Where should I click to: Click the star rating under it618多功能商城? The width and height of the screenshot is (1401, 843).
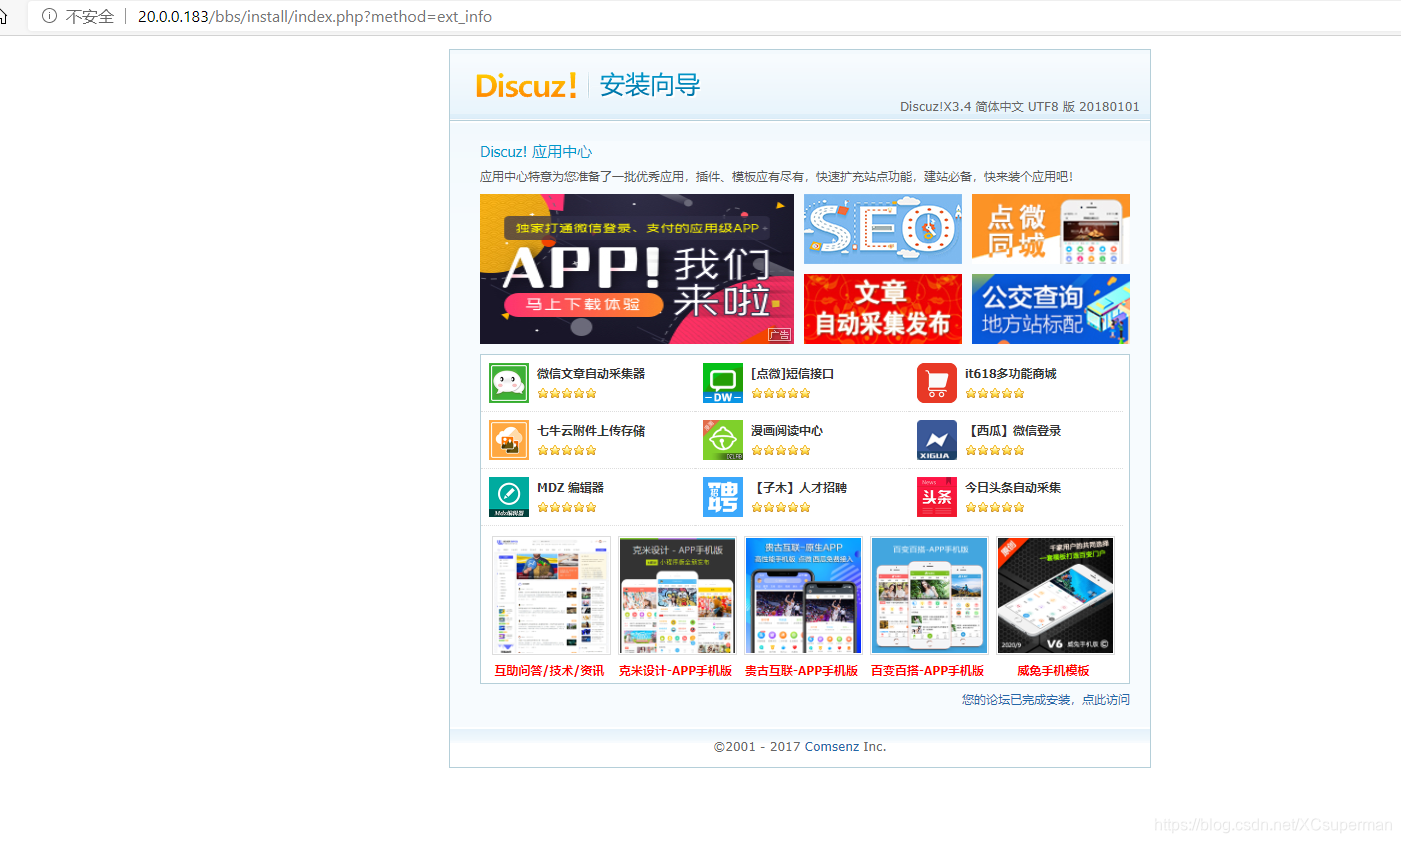[x=995, y=393]
